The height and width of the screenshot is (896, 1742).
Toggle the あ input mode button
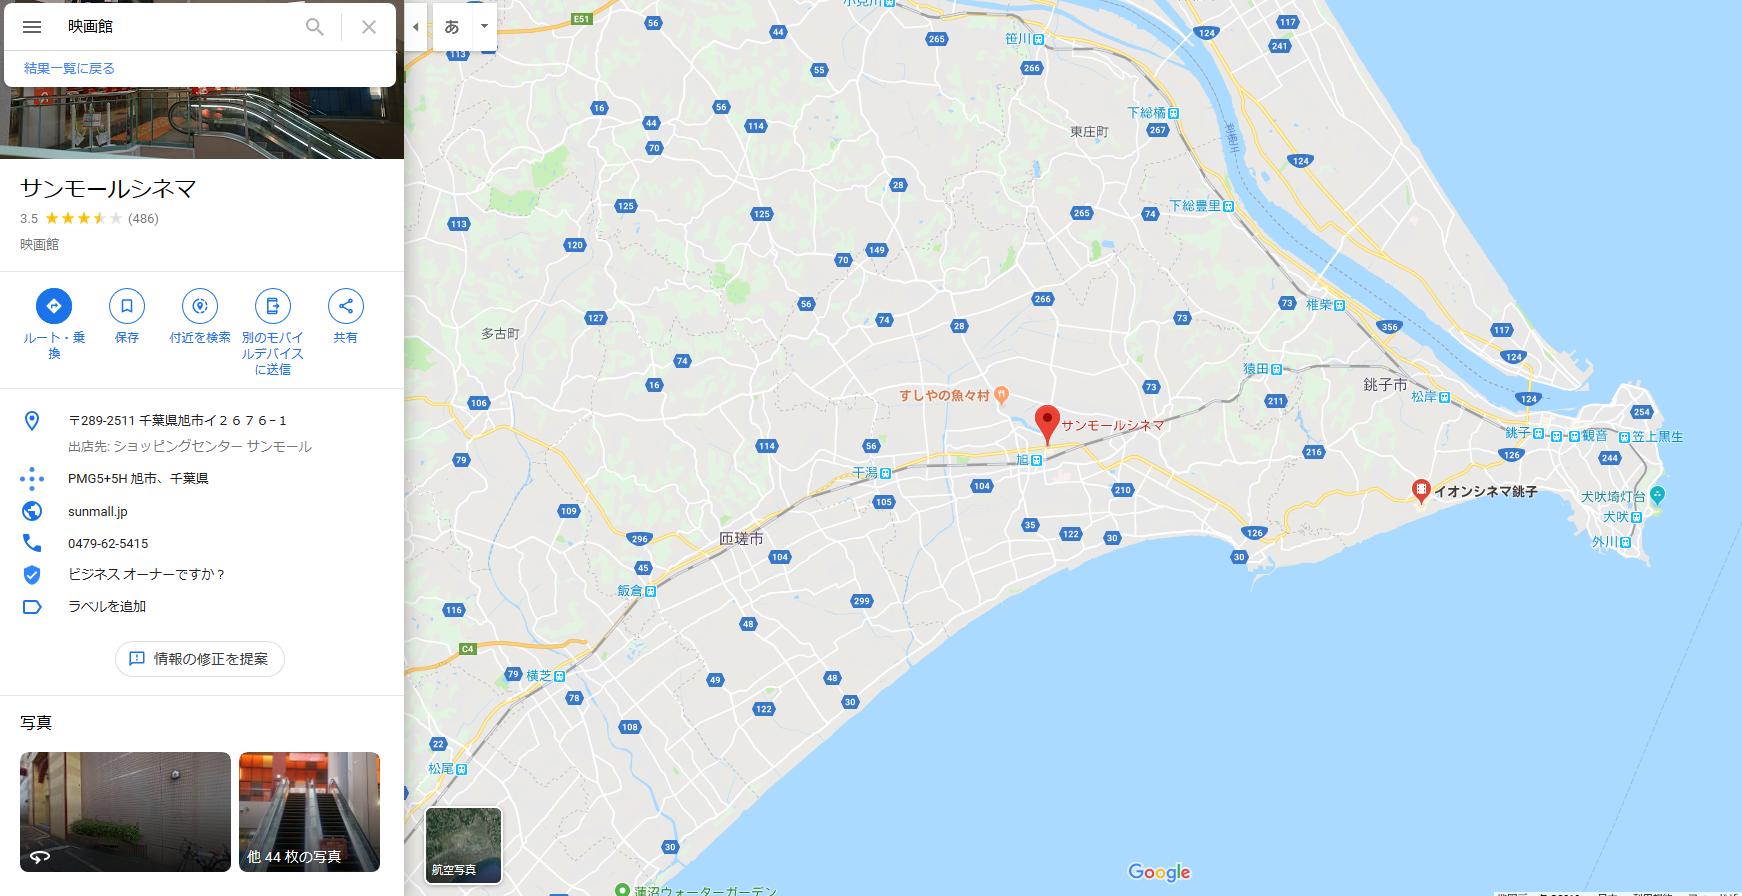[452, 27]
